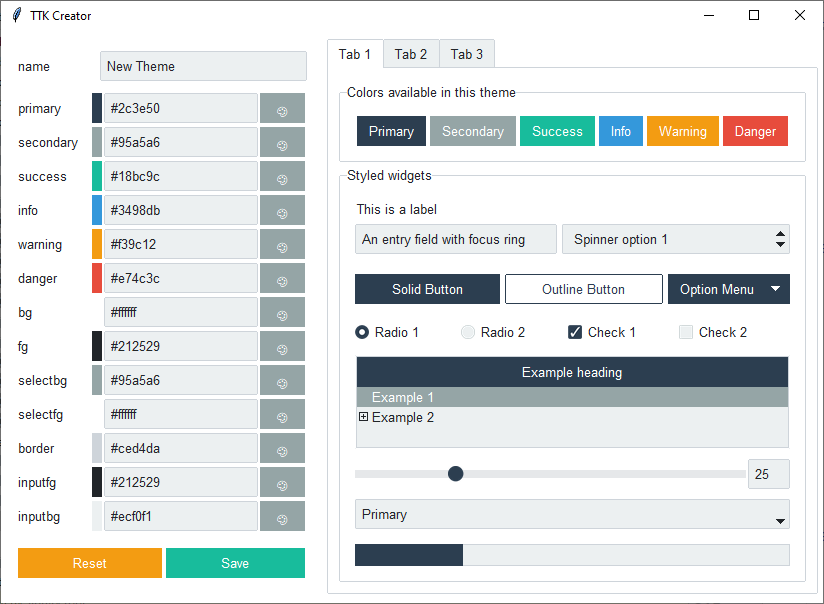824x604 pixels.
Task: Click the Warning color button
Action: [x=683, y=131]
